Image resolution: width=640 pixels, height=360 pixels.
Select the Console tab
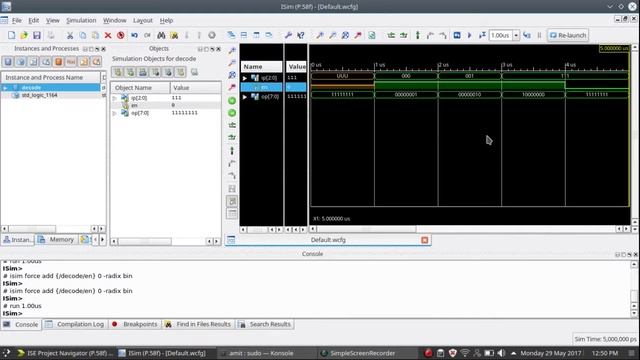point(21,325)
